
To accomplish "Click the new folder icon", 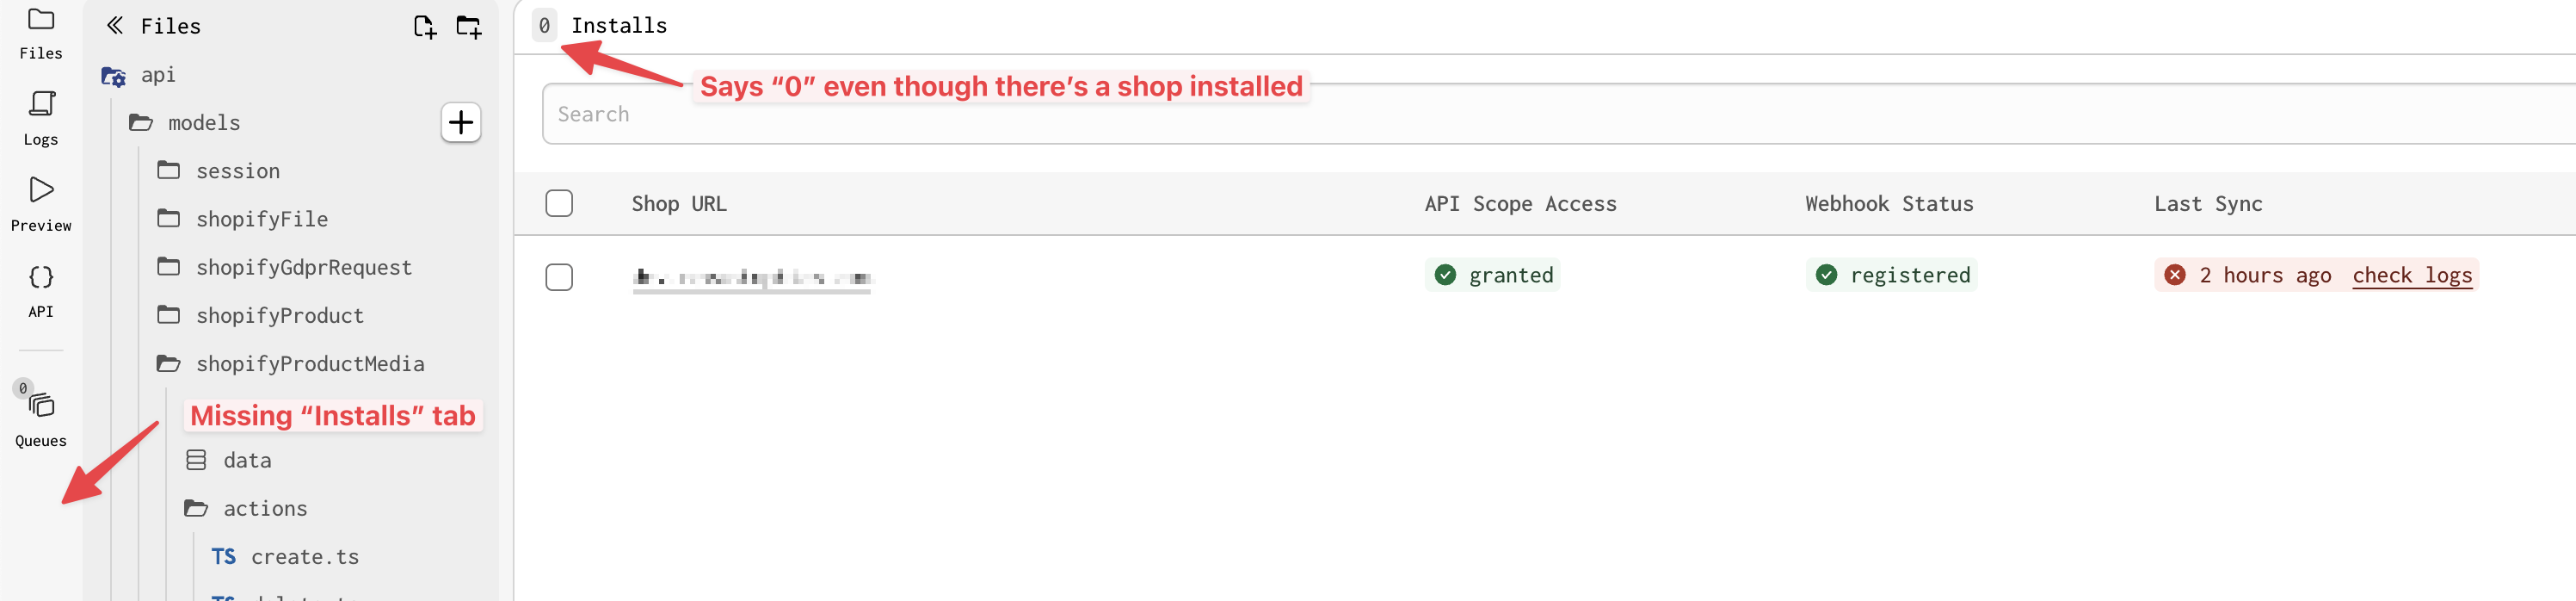I will [468, 27].
